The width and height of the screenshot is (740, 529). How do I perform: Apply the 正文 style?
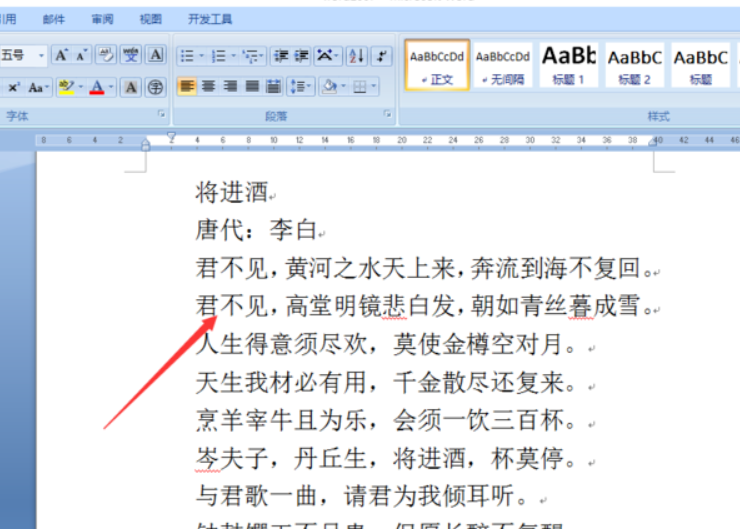437,65
